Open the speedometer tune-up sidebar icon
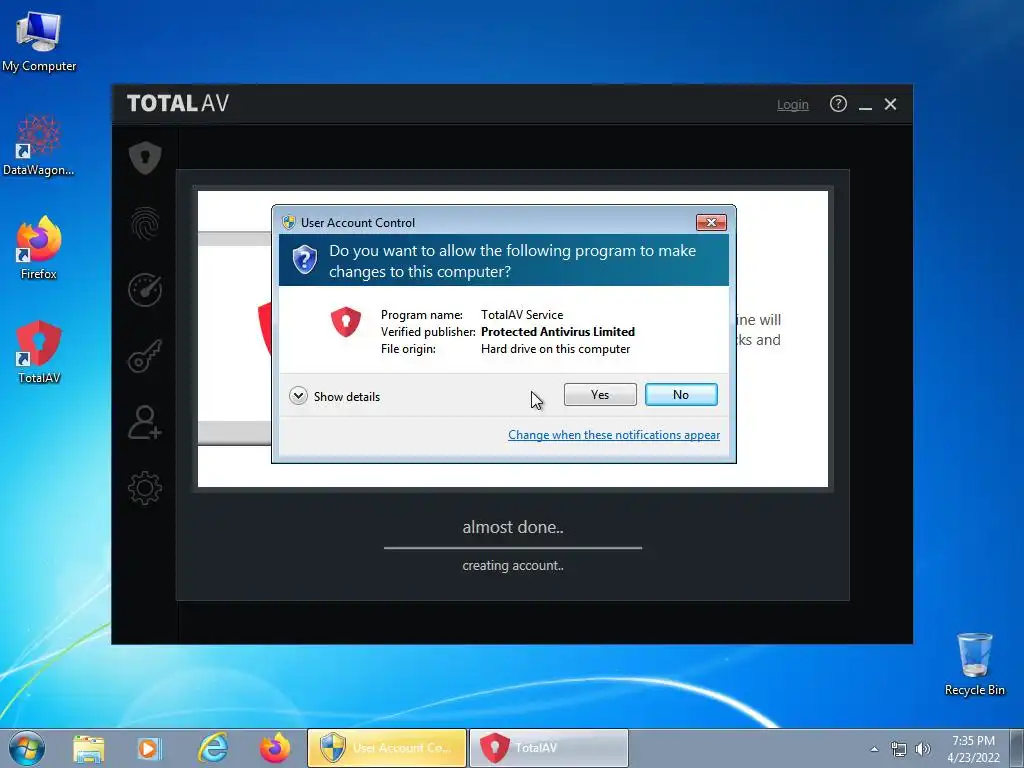Image resolution: width=1024 pixels, height=768 pixels. [x=145, y=290]
